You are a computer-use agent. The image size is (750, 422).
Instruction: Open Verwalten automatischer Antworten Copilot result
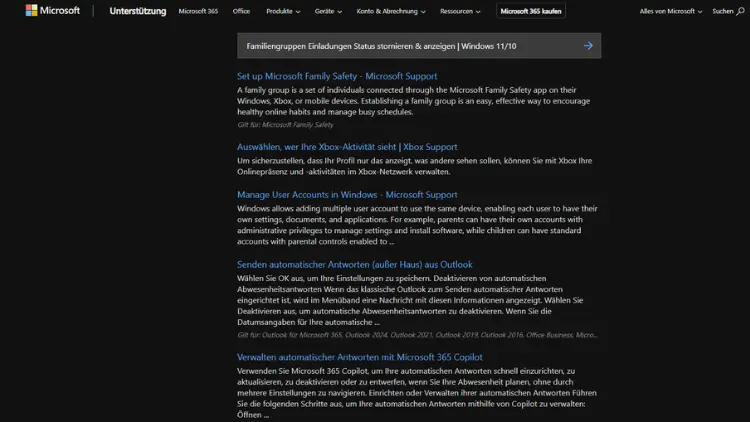[360, 357]
